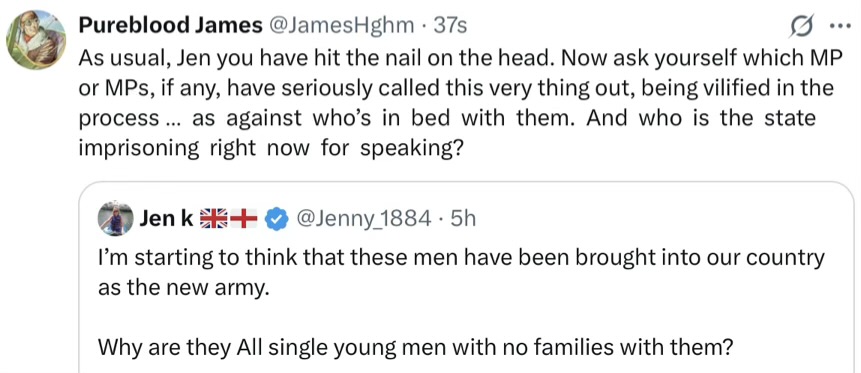
Task: Click the Jen k display name
Action: 166,219
